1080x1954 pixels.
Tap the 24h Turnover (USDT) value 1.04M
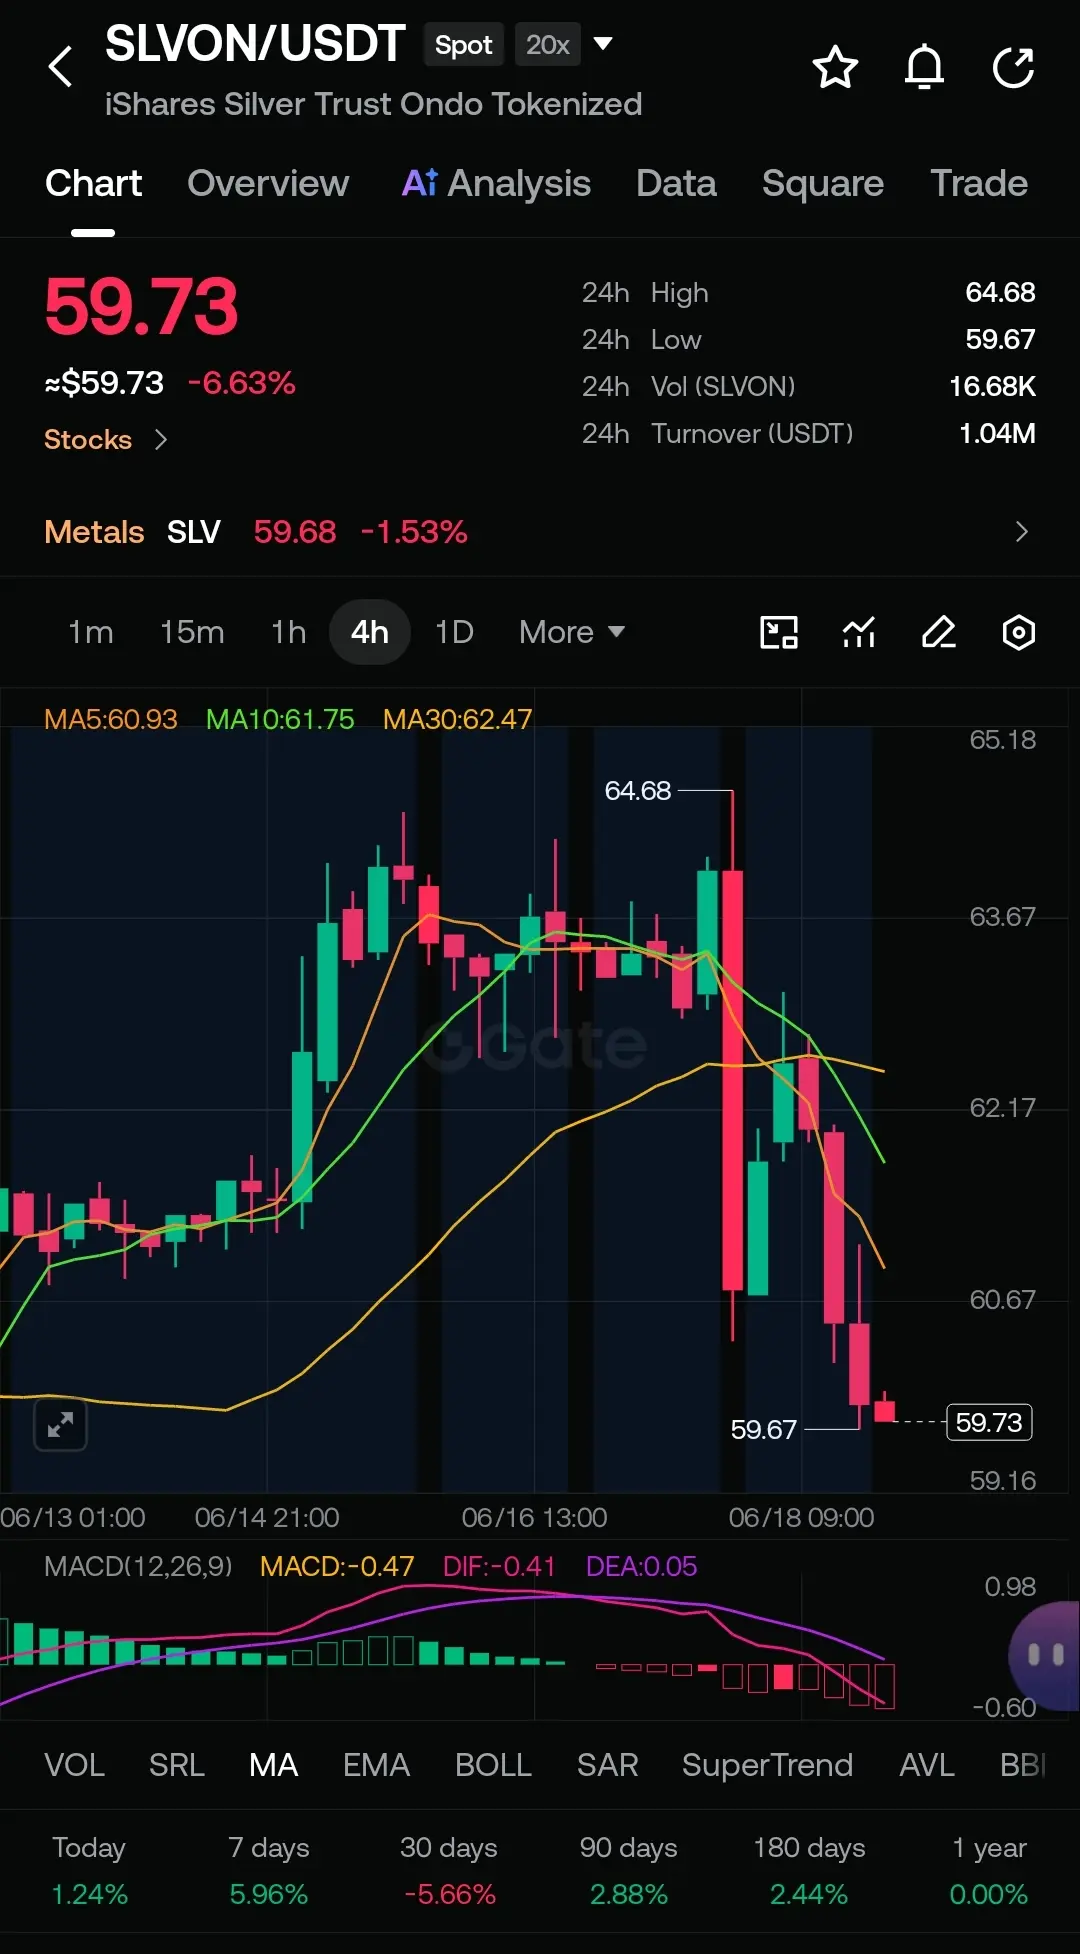(997, 433)
